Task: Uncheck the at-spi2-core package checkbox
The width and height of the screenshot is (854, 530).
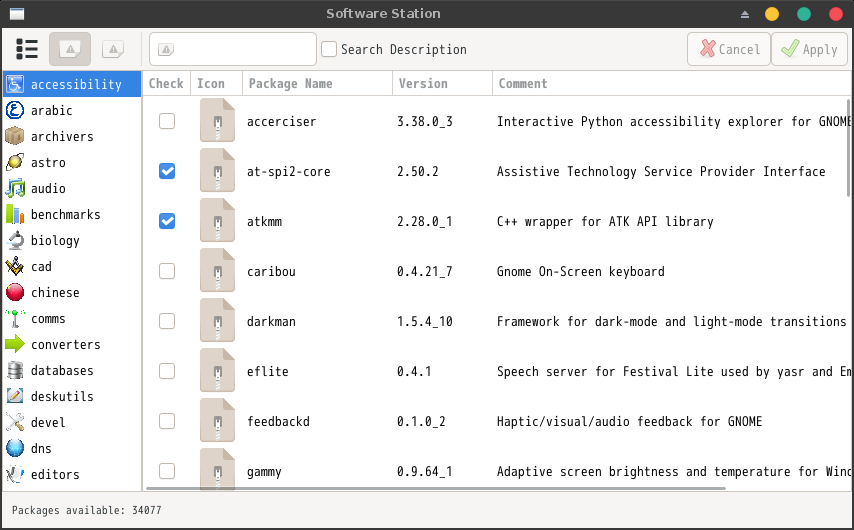Action: [167, 171]
